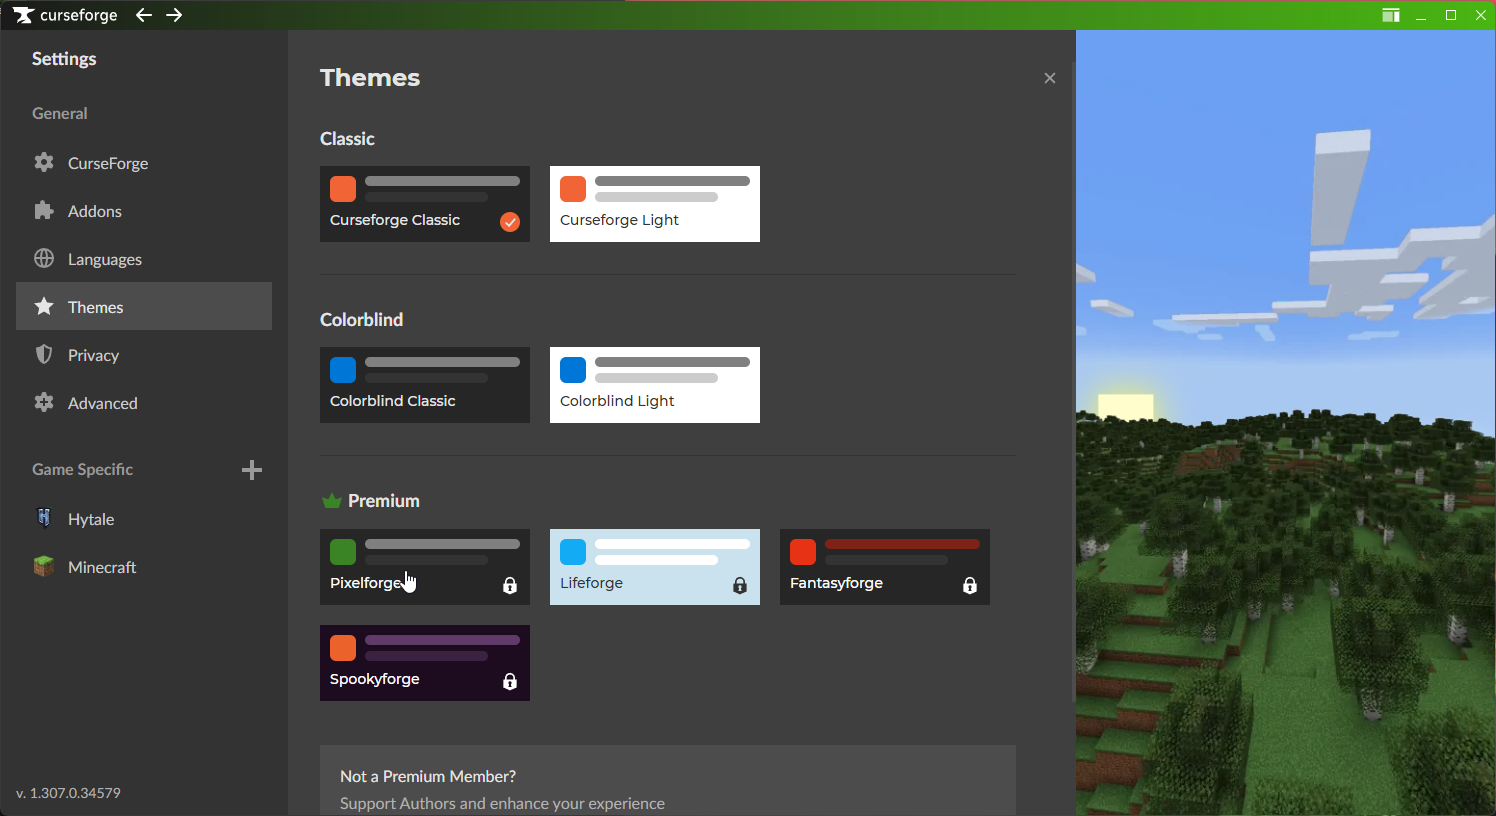Close the Themes settings panel
The width and height of the screenshot is (1496, 816).
pos(1049,78)
